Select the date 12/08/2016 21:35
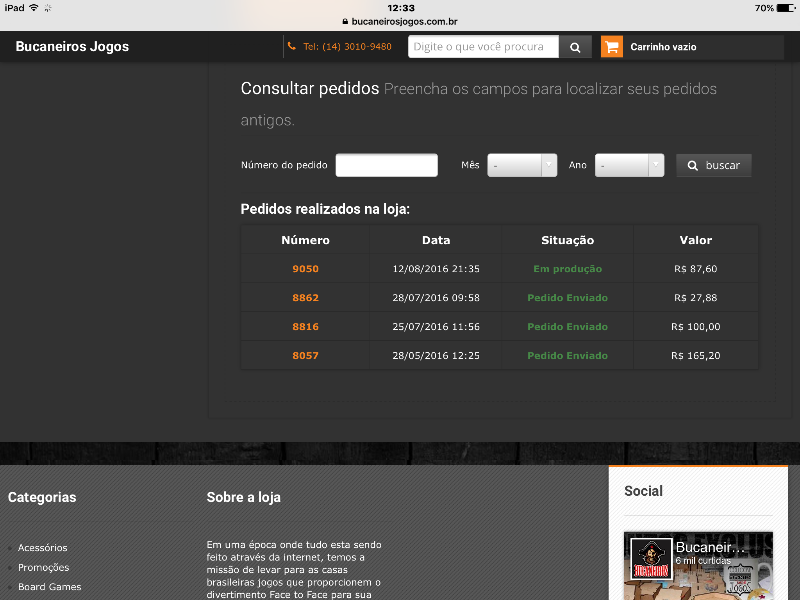Viewport: 800px width, 600px height. coord(436,269)
